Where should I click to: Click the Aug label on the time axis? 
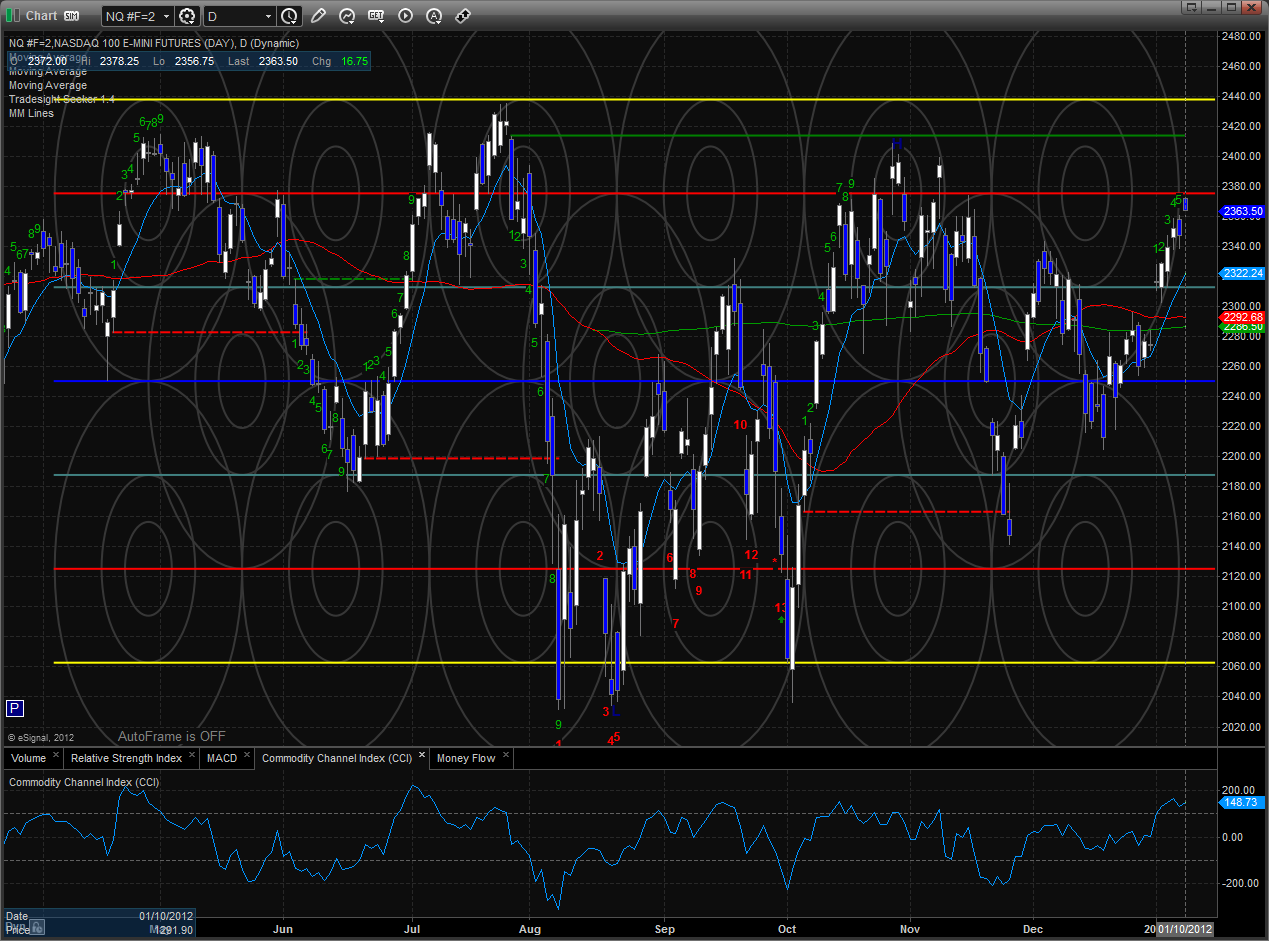click(529, 929)
